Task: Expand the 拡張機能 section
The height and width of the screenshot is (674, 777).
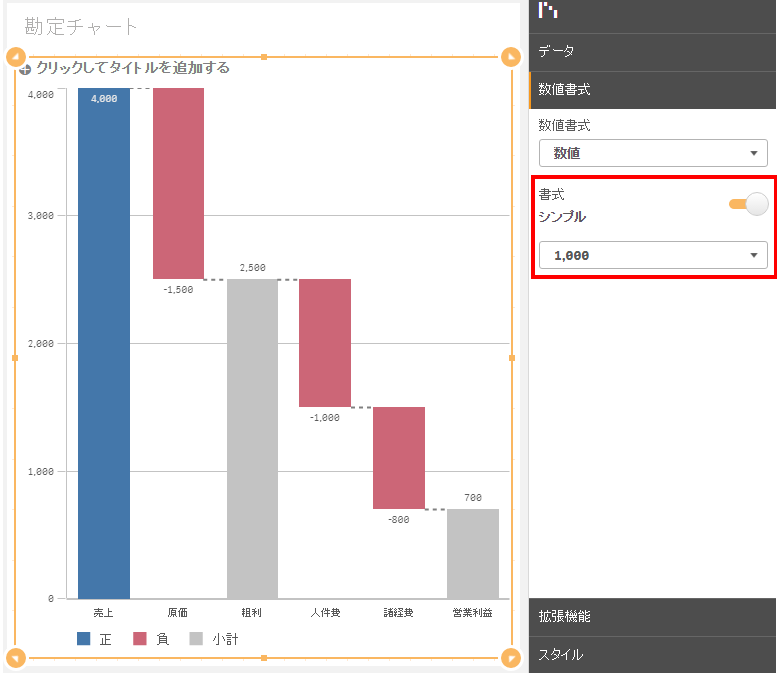Action: 652,617
